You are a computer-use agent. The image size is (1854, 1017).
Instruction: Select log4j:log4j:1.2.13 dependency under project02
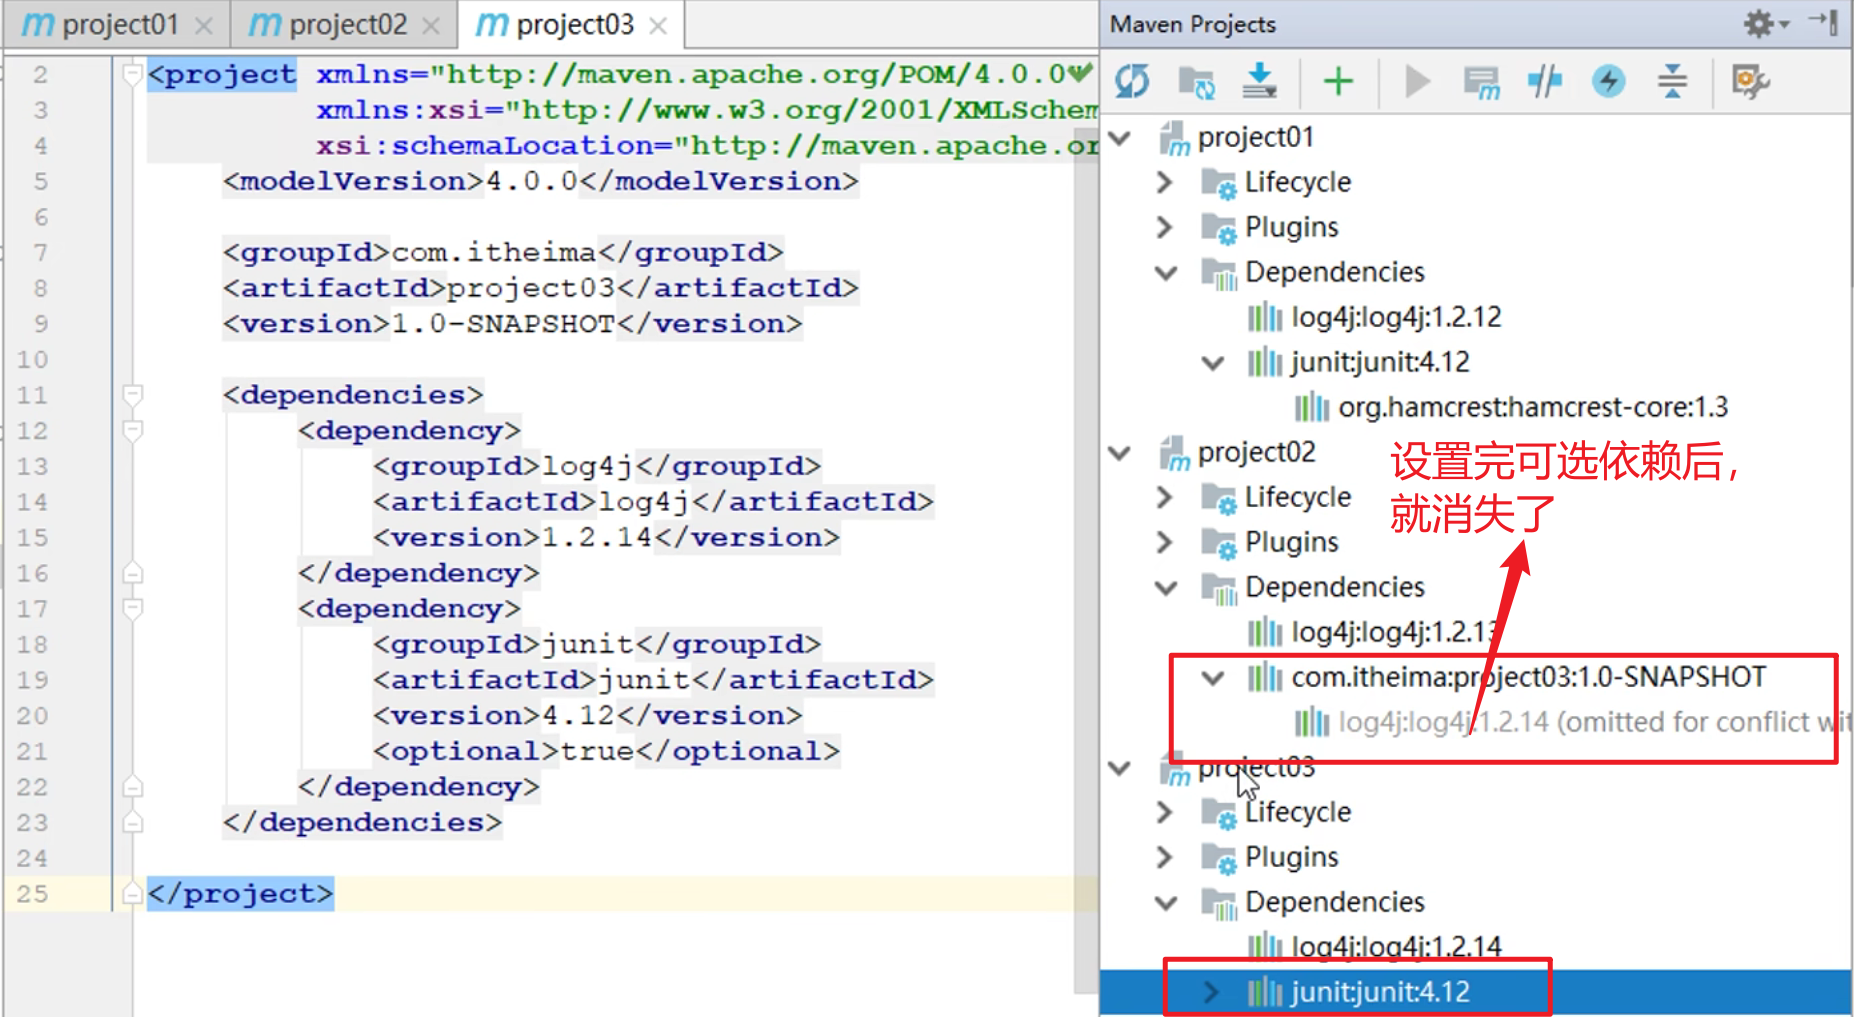(x=1396, y=632)
